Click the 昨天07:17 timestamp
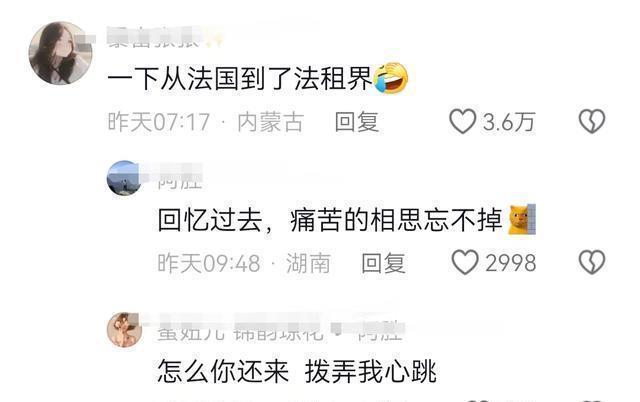Screen dimensions: 640x402 [x=159, y=122]
